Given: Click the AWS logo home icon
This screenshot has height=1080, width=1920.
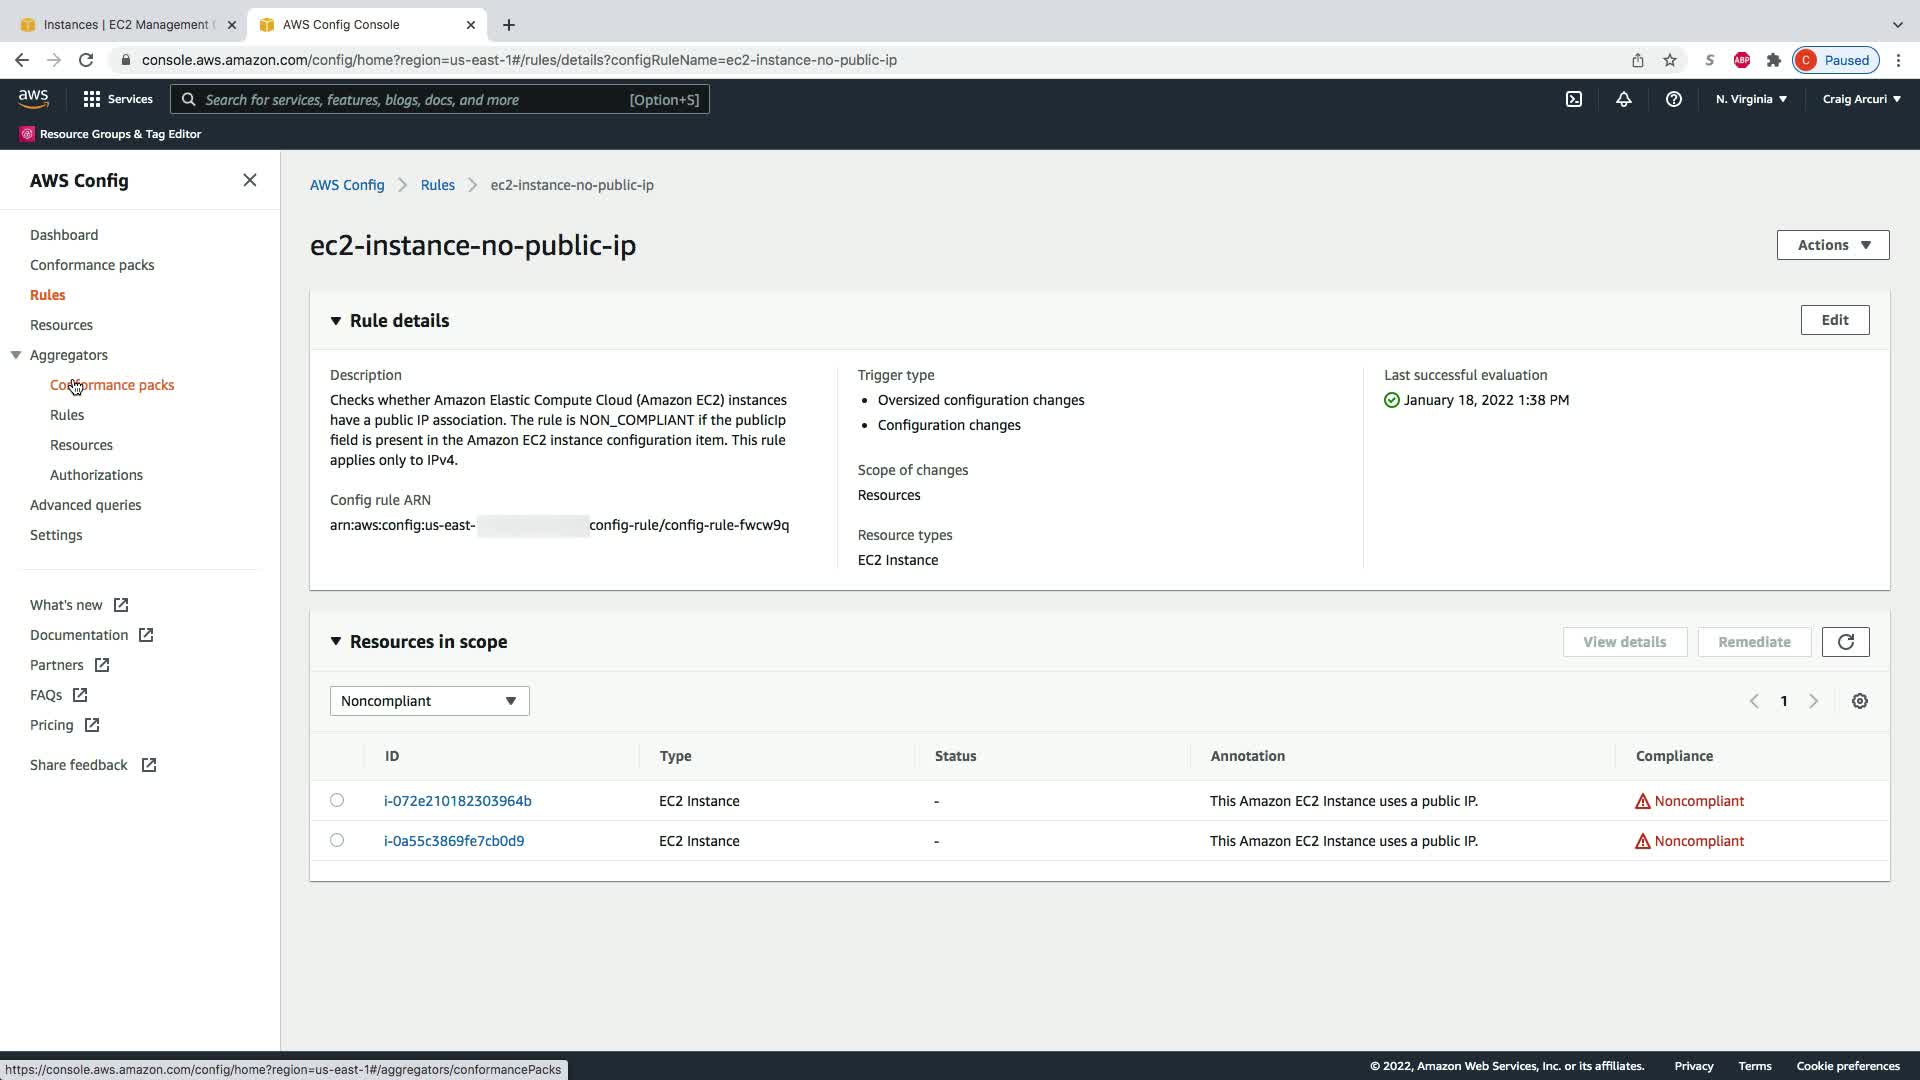Looking at the screenshot, I should 33,98.
